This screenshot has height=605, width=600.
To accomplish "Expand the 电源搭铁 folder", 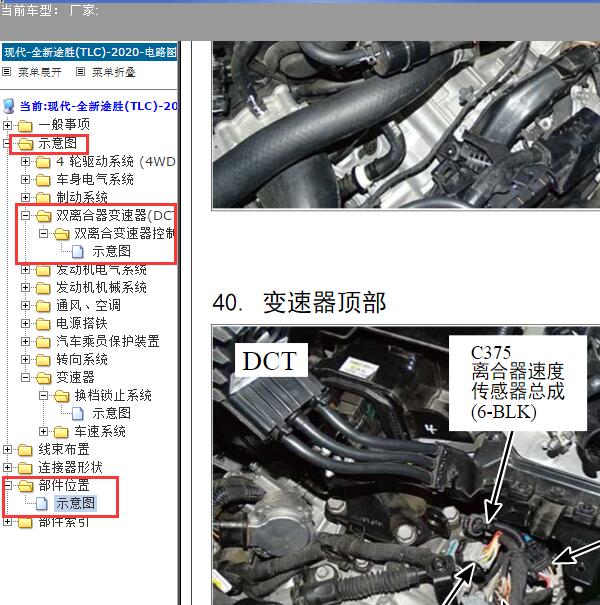I will 25,323.
